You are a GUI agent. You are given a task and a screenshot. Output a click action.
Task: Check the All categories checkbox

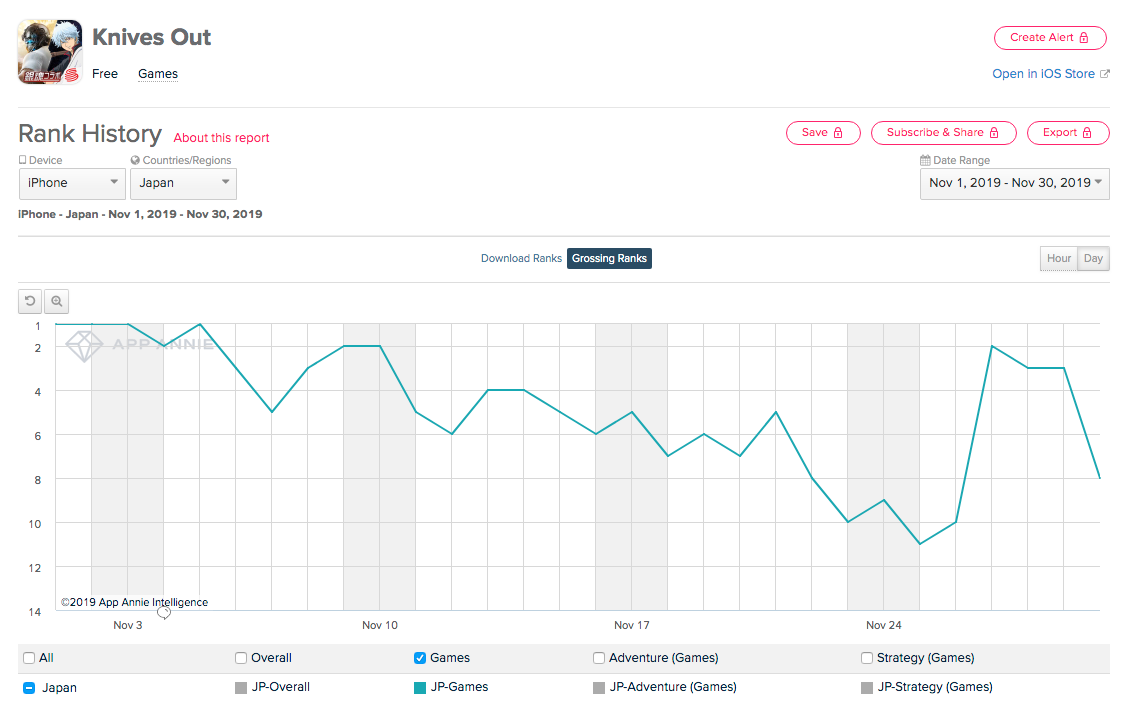coord(29,658)
